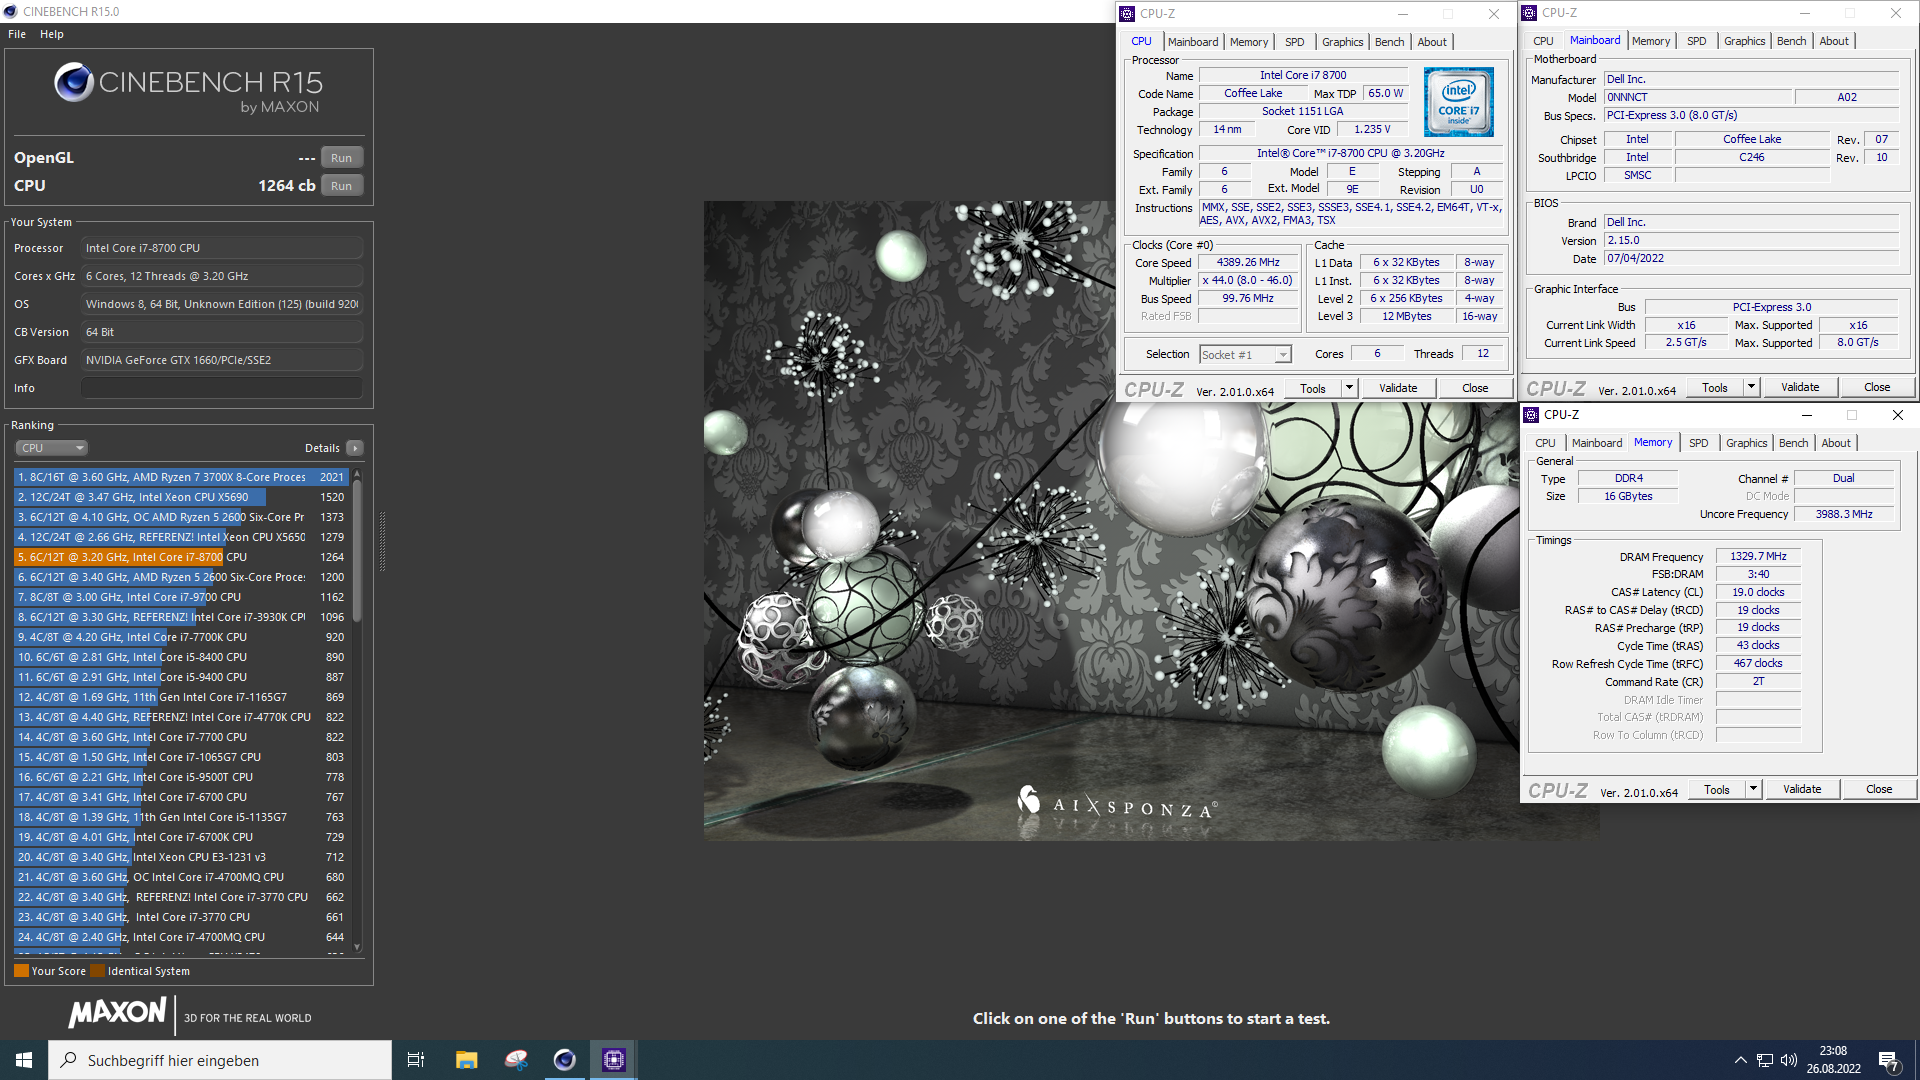Switch to Mainboard tab in first CPU-Z window
Viewport: 1920px width, 1080px height.
[1193, 42]
